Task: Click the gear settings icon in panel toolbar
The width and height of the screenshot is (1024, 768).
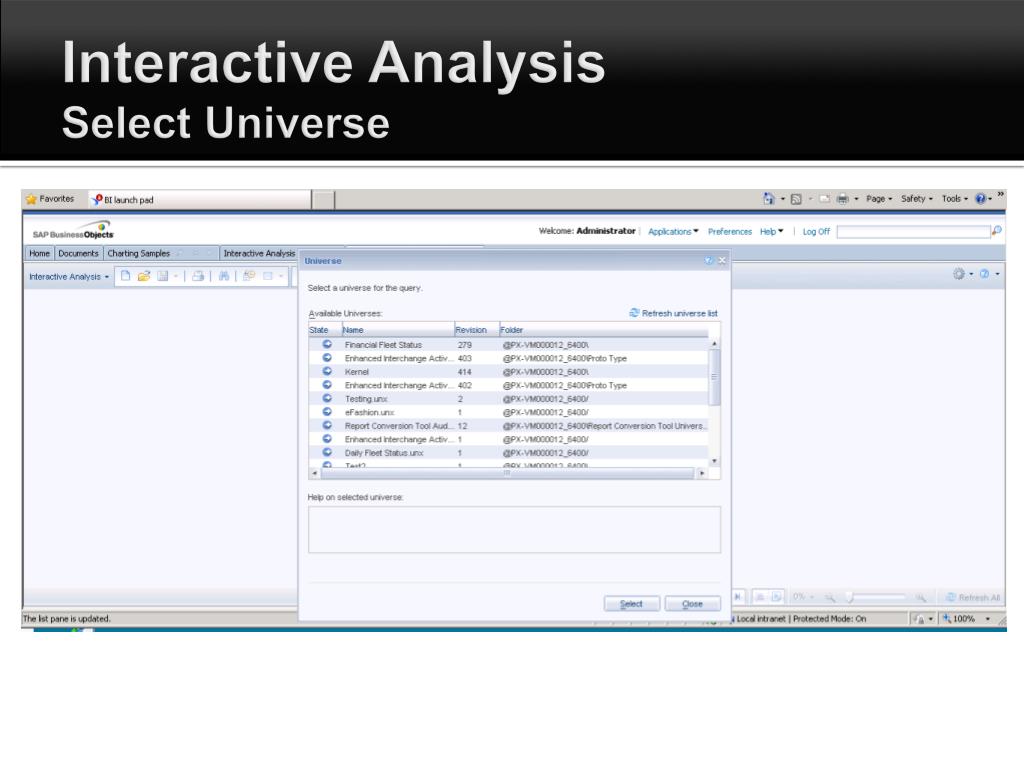Action: click(x=959, y=274)
